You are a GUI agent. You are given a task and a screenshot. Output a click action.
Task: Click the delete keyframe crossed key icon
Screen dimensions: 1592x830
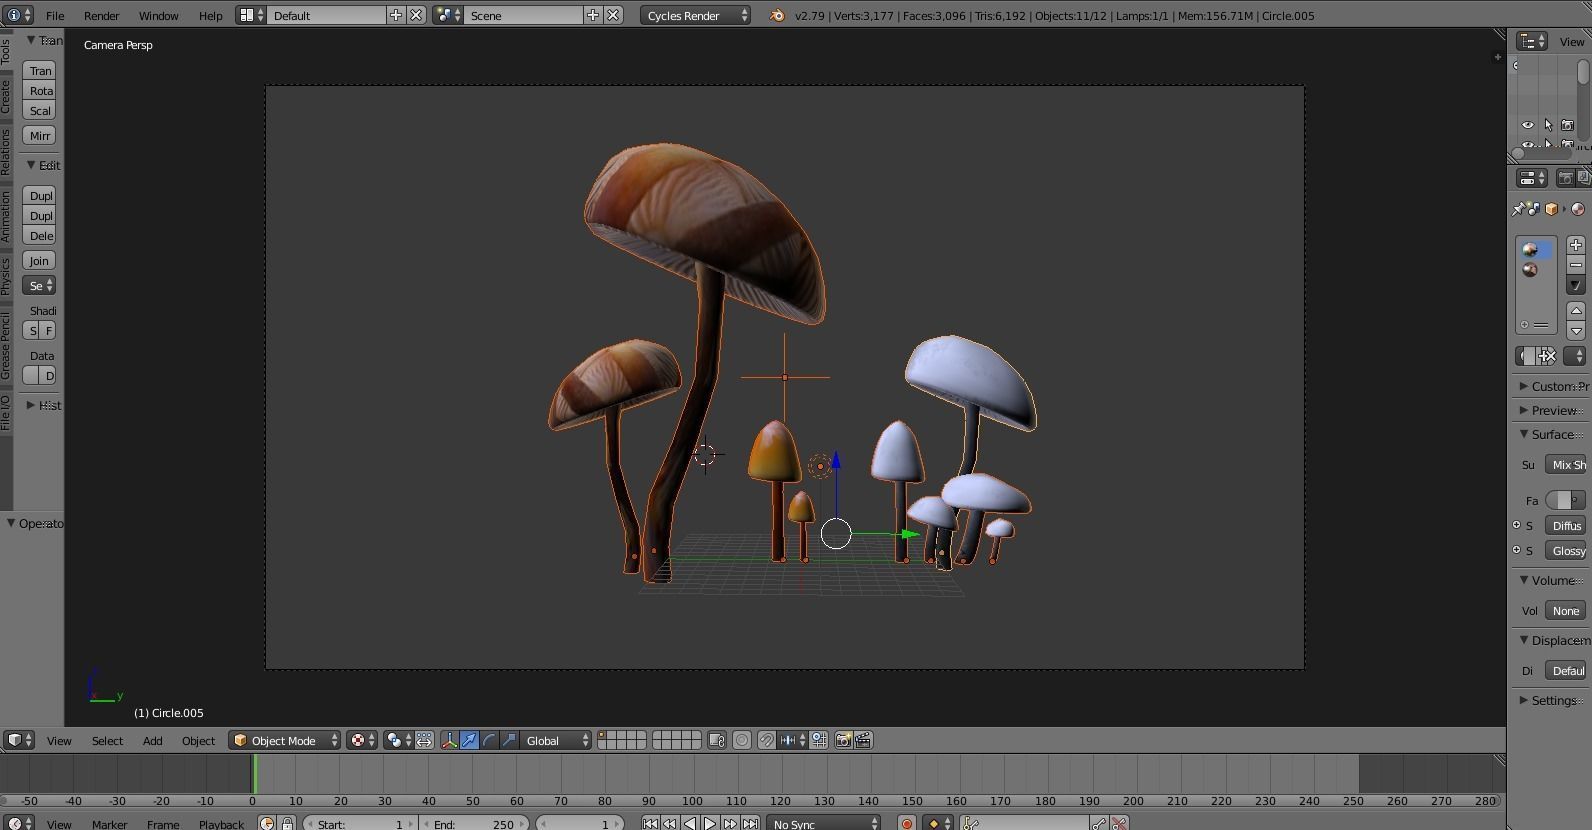click(1119, 823)
